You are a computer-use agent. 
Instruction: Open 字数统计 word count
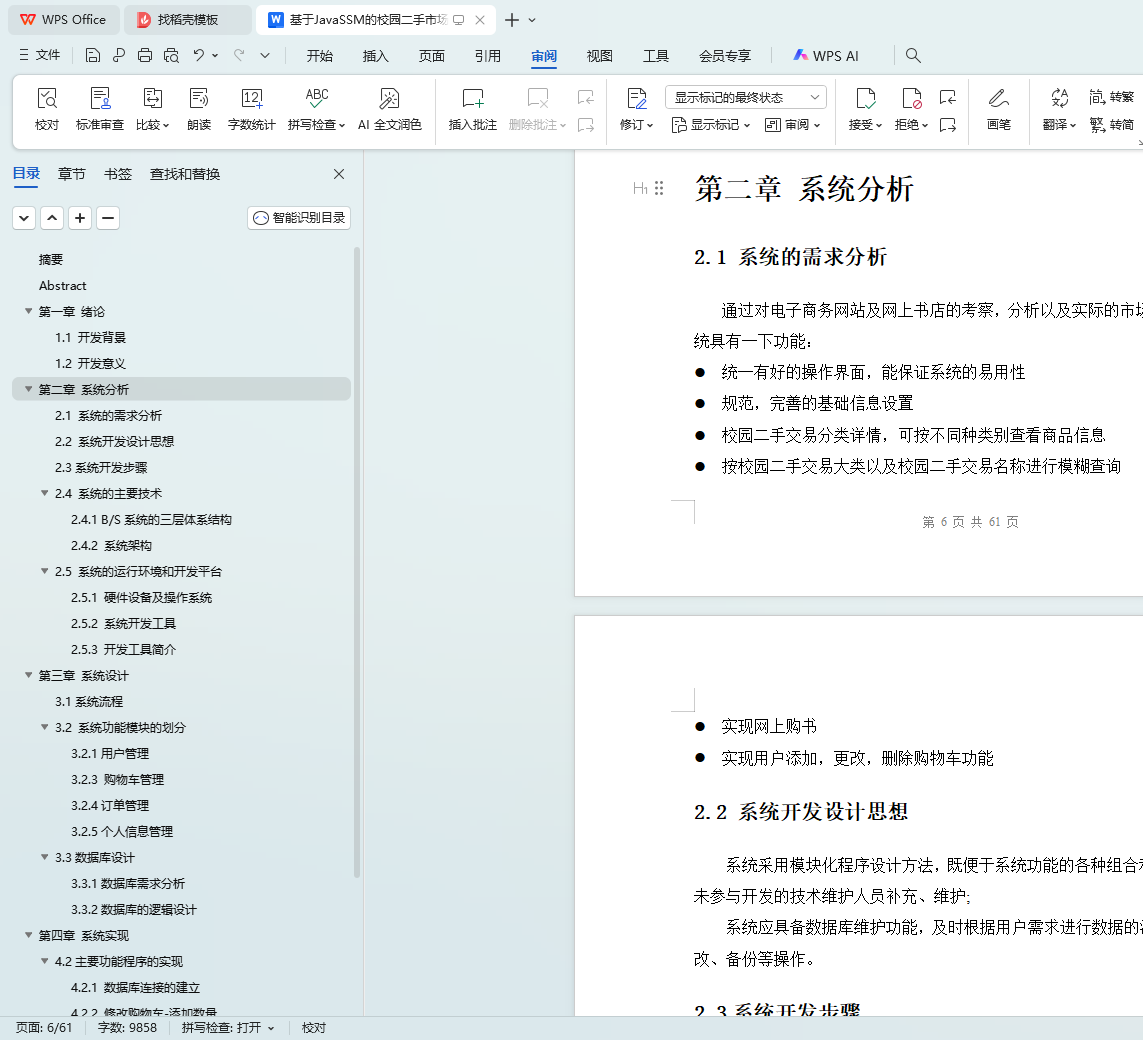251,109
